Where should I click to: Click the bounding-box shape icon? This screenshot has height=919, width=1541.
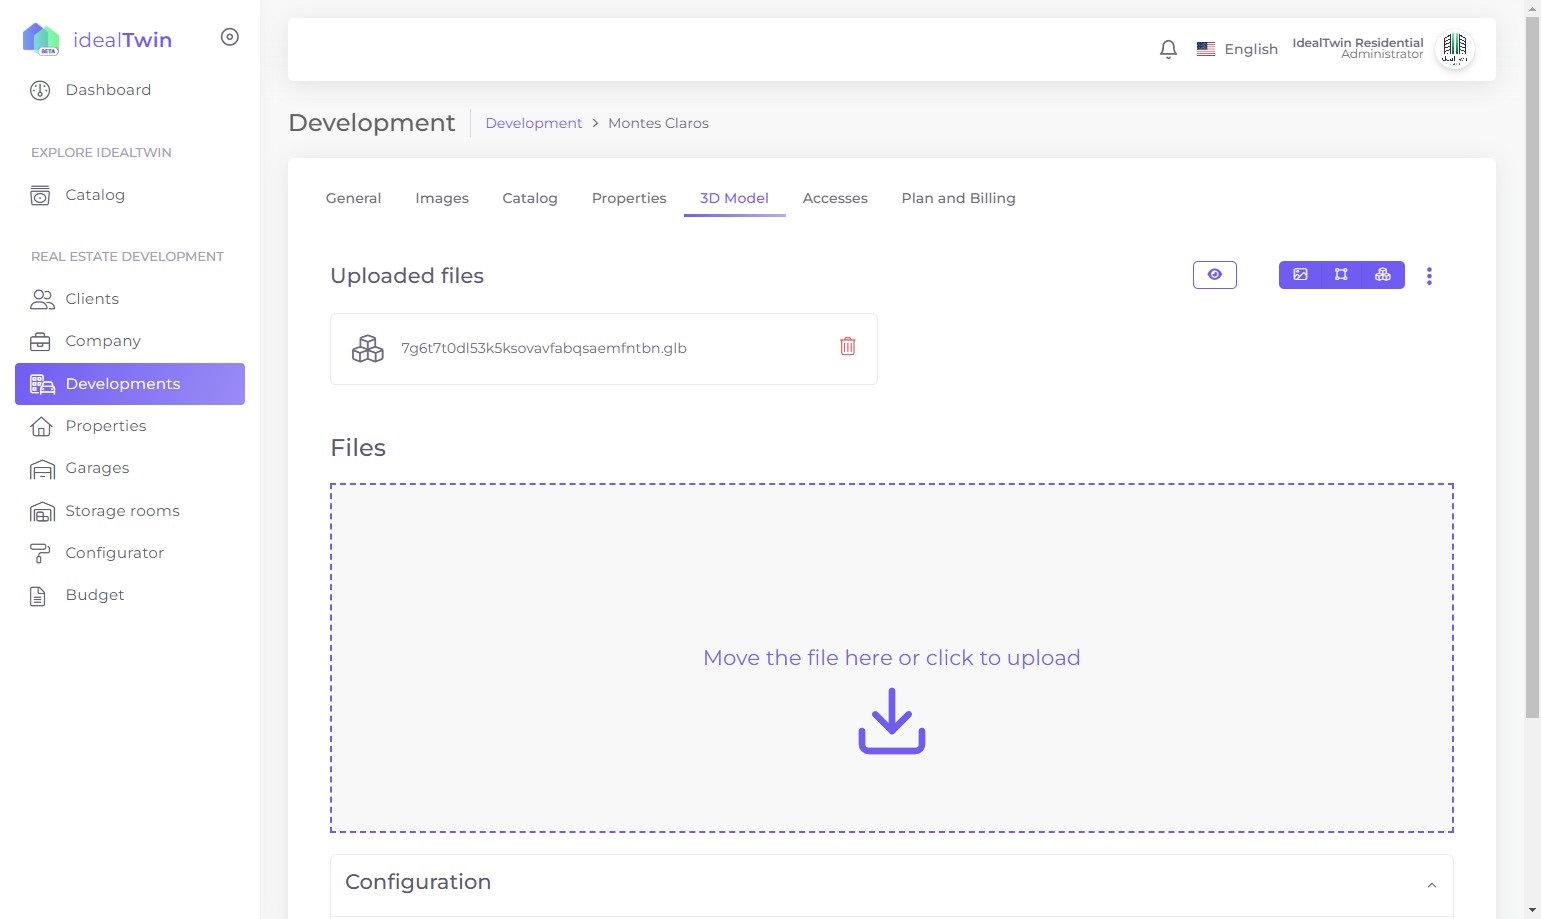(x=1341, y=275)
